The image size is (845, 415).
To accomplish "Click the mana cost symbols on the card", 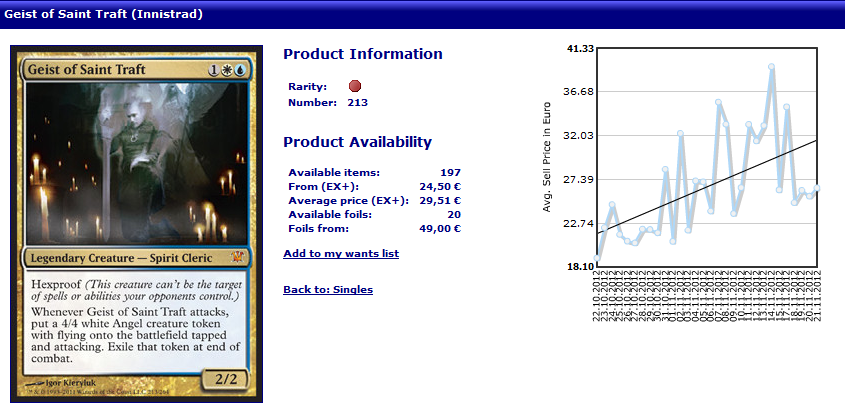I will tap(226, 70).
